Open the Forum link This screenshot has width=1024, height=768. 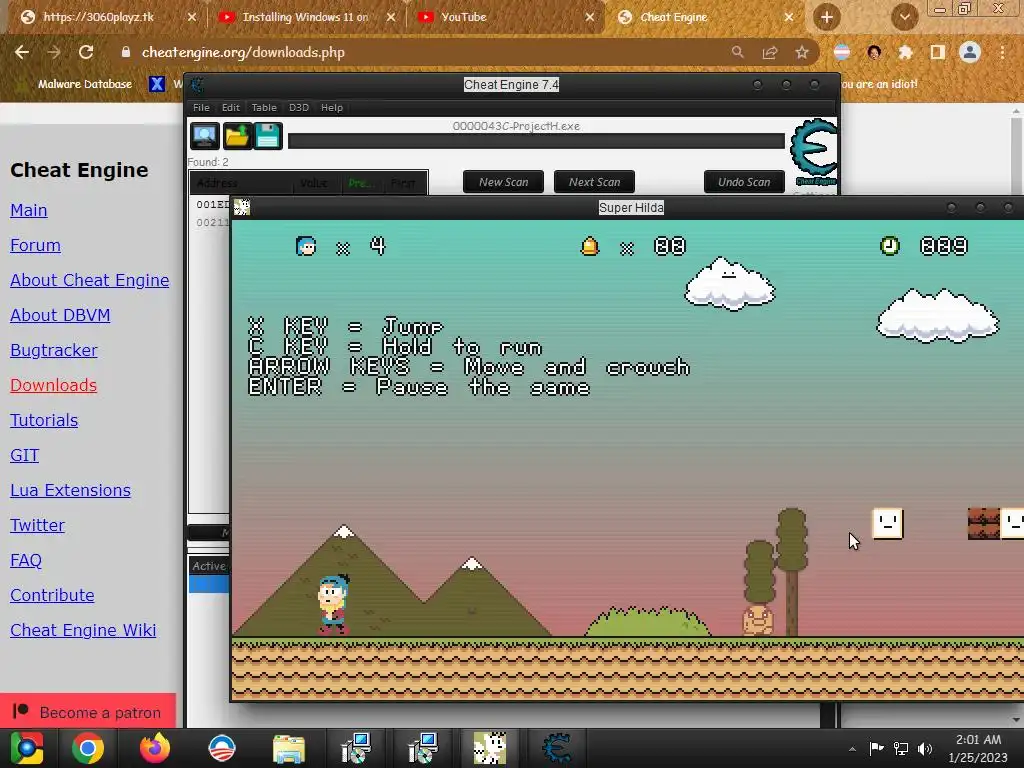click(x=35, y=246)
